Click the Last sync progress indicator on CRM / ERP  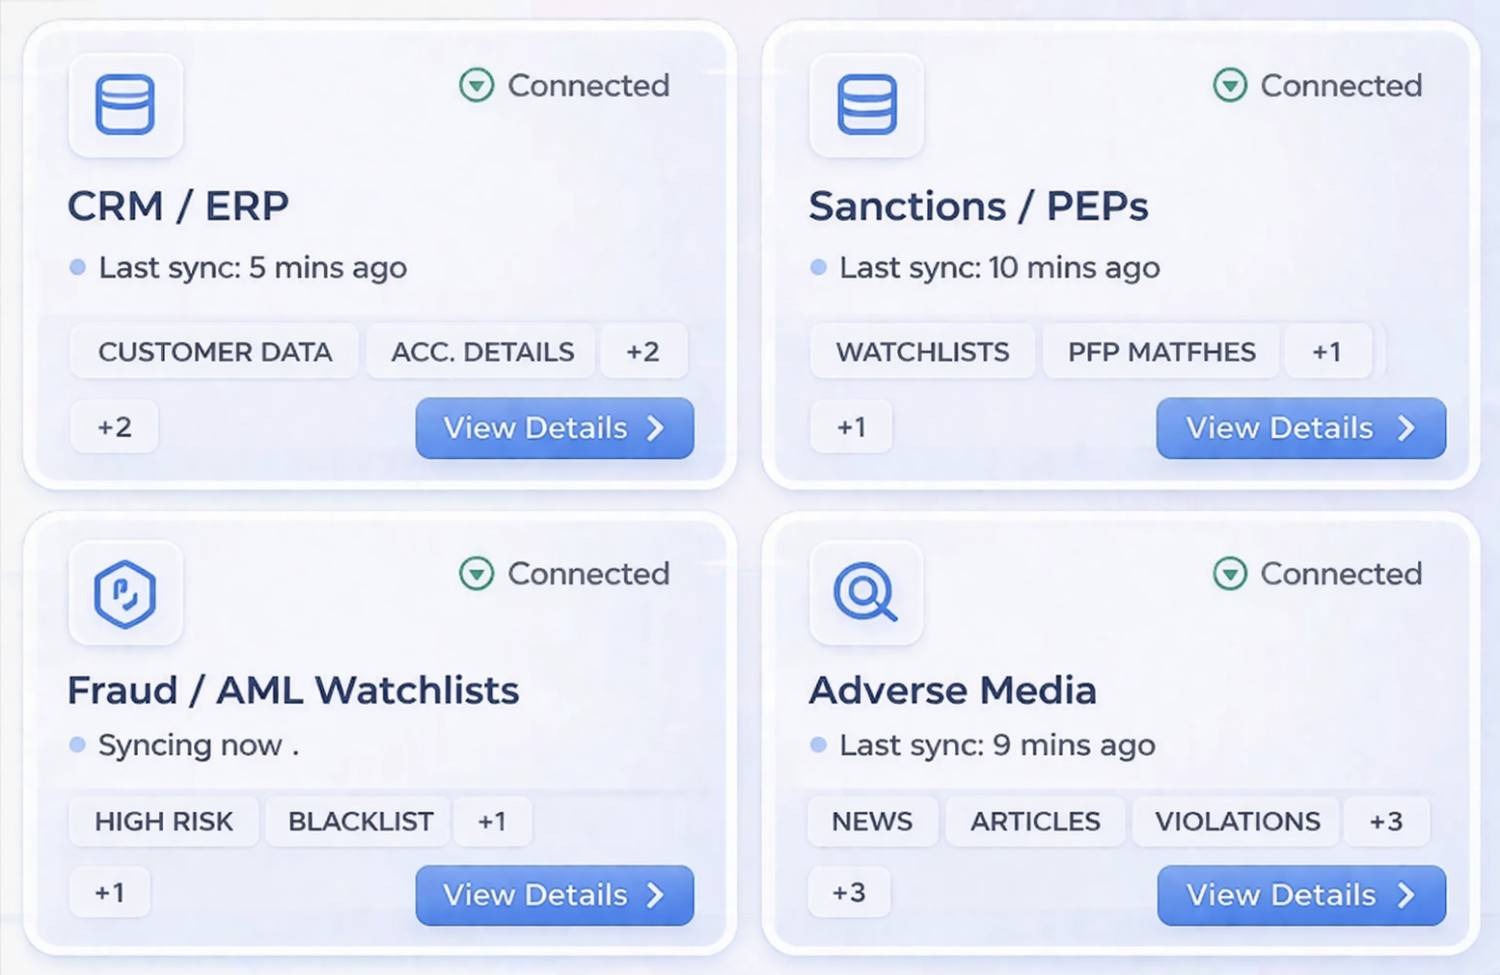click(77, 266)
